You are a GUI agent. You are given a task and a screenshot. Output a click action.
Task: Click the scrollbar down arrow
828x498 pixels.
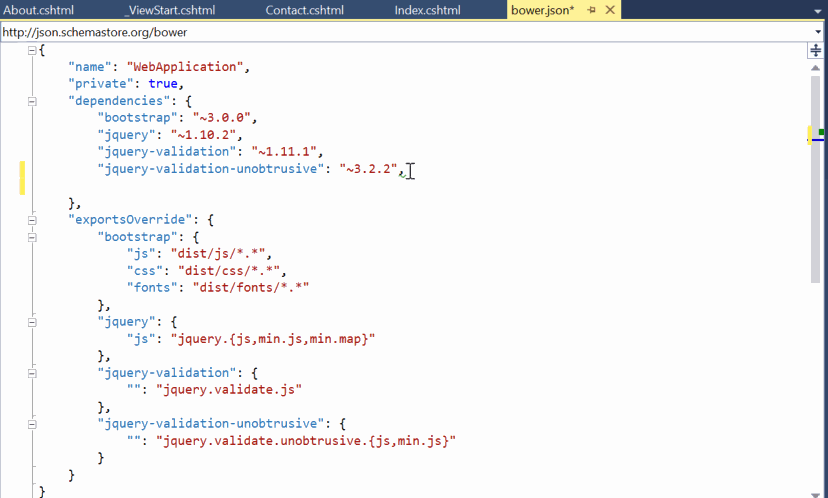[x=816, y=495]
